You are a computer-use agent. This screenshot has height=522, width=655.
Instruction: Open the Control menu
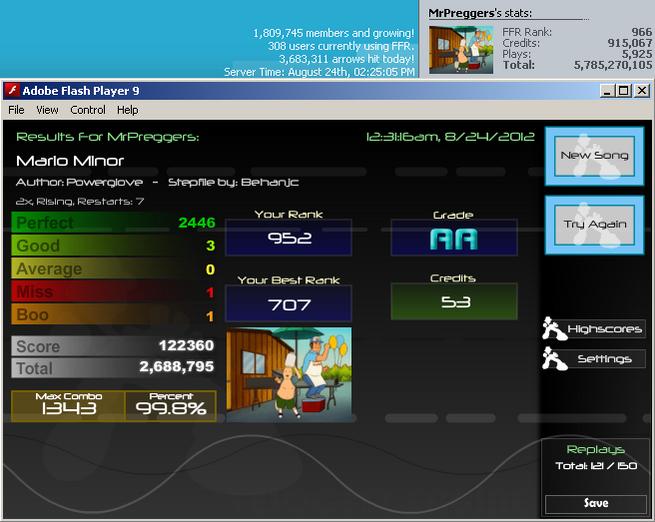pos(88,110)
